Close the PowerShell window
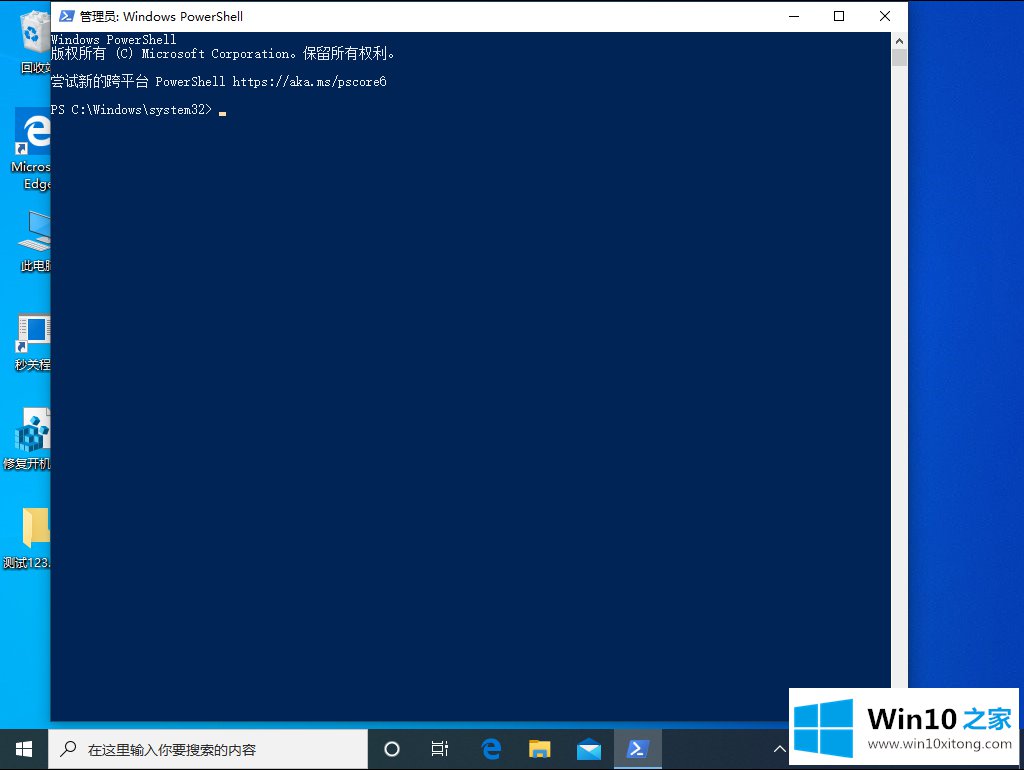The image size is (1024, 770). coord(885,16)
